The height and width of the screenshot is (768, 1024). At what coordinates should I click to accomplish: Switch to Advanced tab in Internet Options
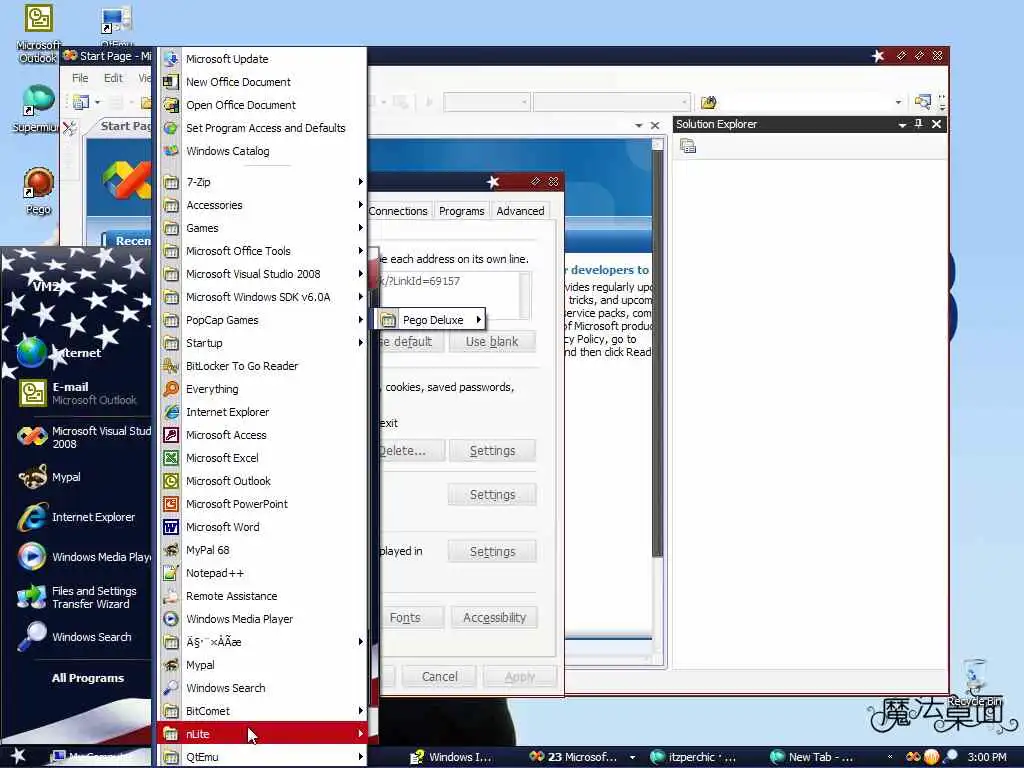click(520, 211)
